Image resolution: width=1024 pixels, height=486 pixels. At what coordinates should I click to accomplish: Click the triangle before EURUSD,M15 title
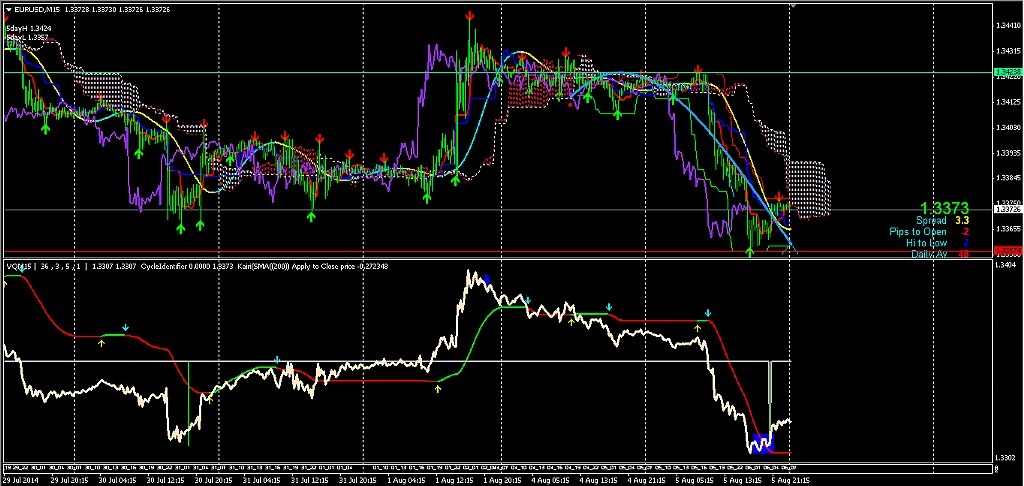(8, 8)
